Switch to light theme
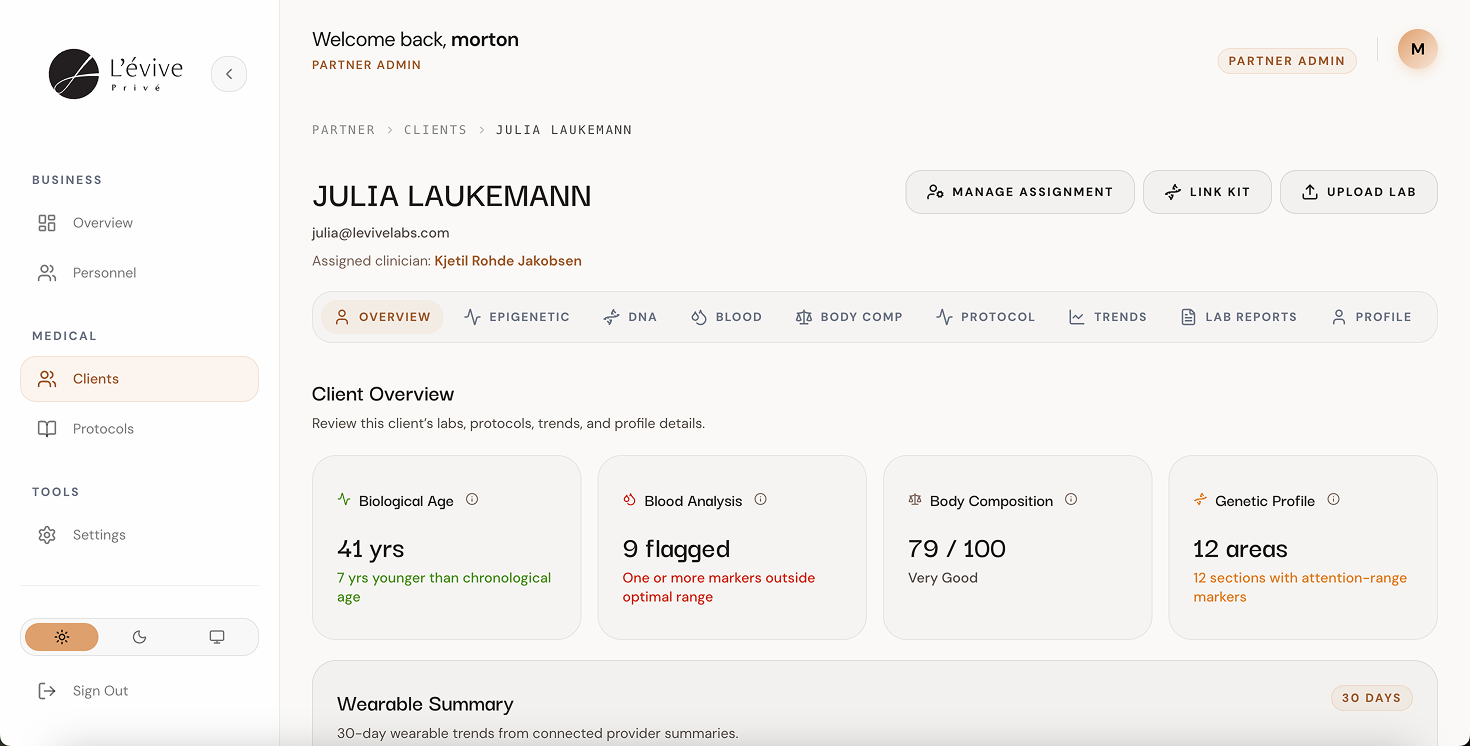Viewport: 1470px width, 746px height. (x=62, y=637)
